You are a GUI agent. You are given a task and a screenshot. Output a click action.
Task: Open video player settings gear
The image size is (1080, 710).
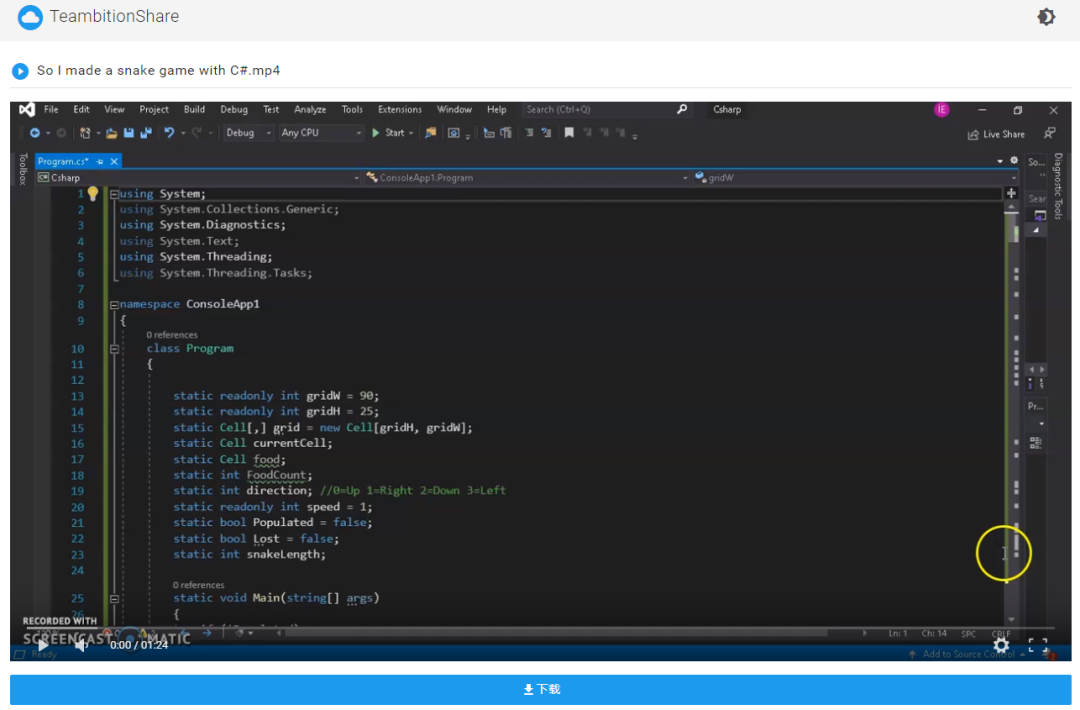click(1001, 645)
